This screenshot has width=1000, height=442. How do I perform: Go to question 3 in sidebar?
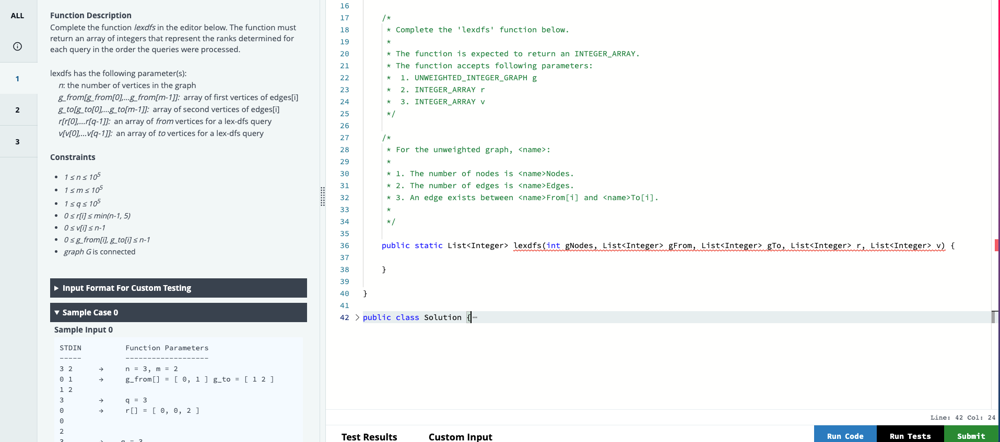17,142
